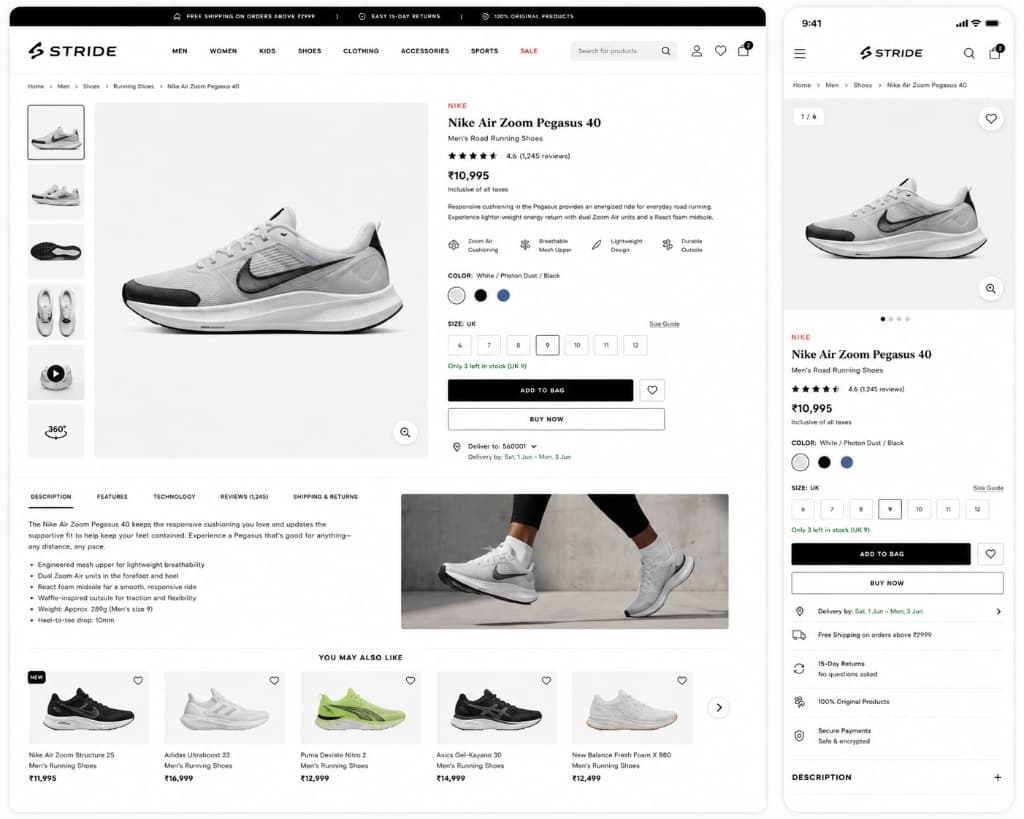The height and width of the screenshot is (819, 1024).
Task: Open the MEN navigation menu
Action: click(x=180, y=51)
